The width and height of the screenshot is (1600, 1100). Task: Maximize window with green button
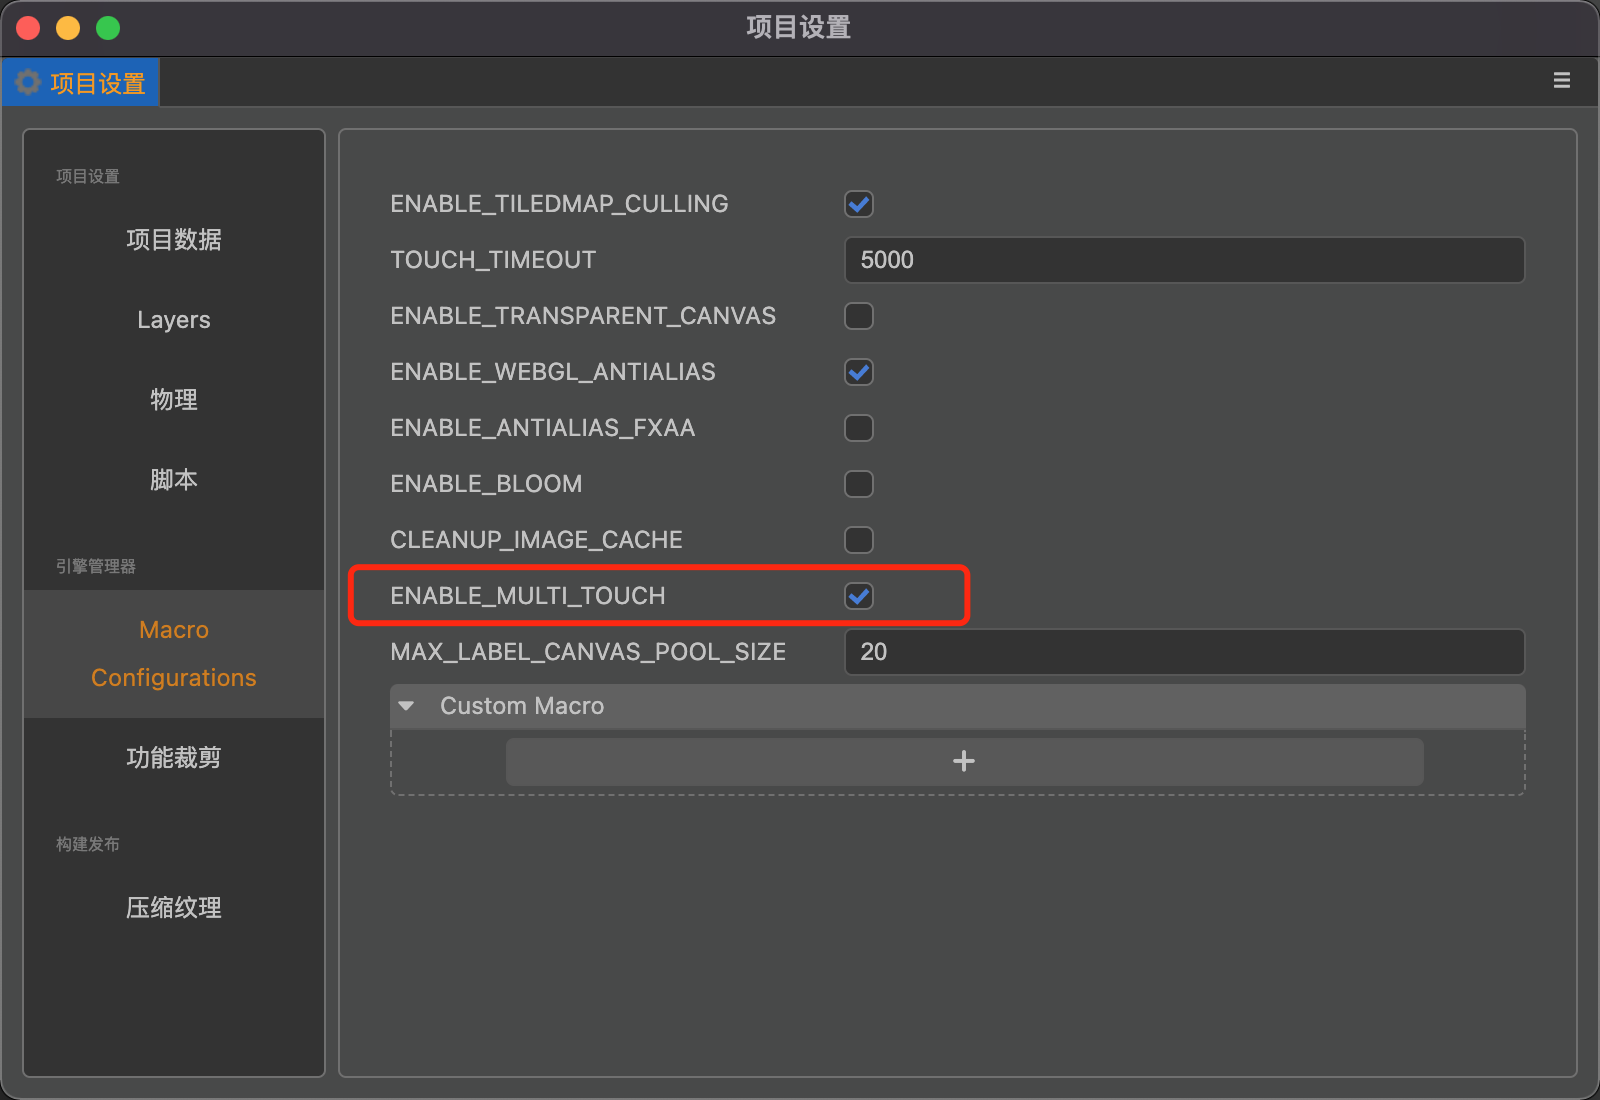tap(108, 28)
